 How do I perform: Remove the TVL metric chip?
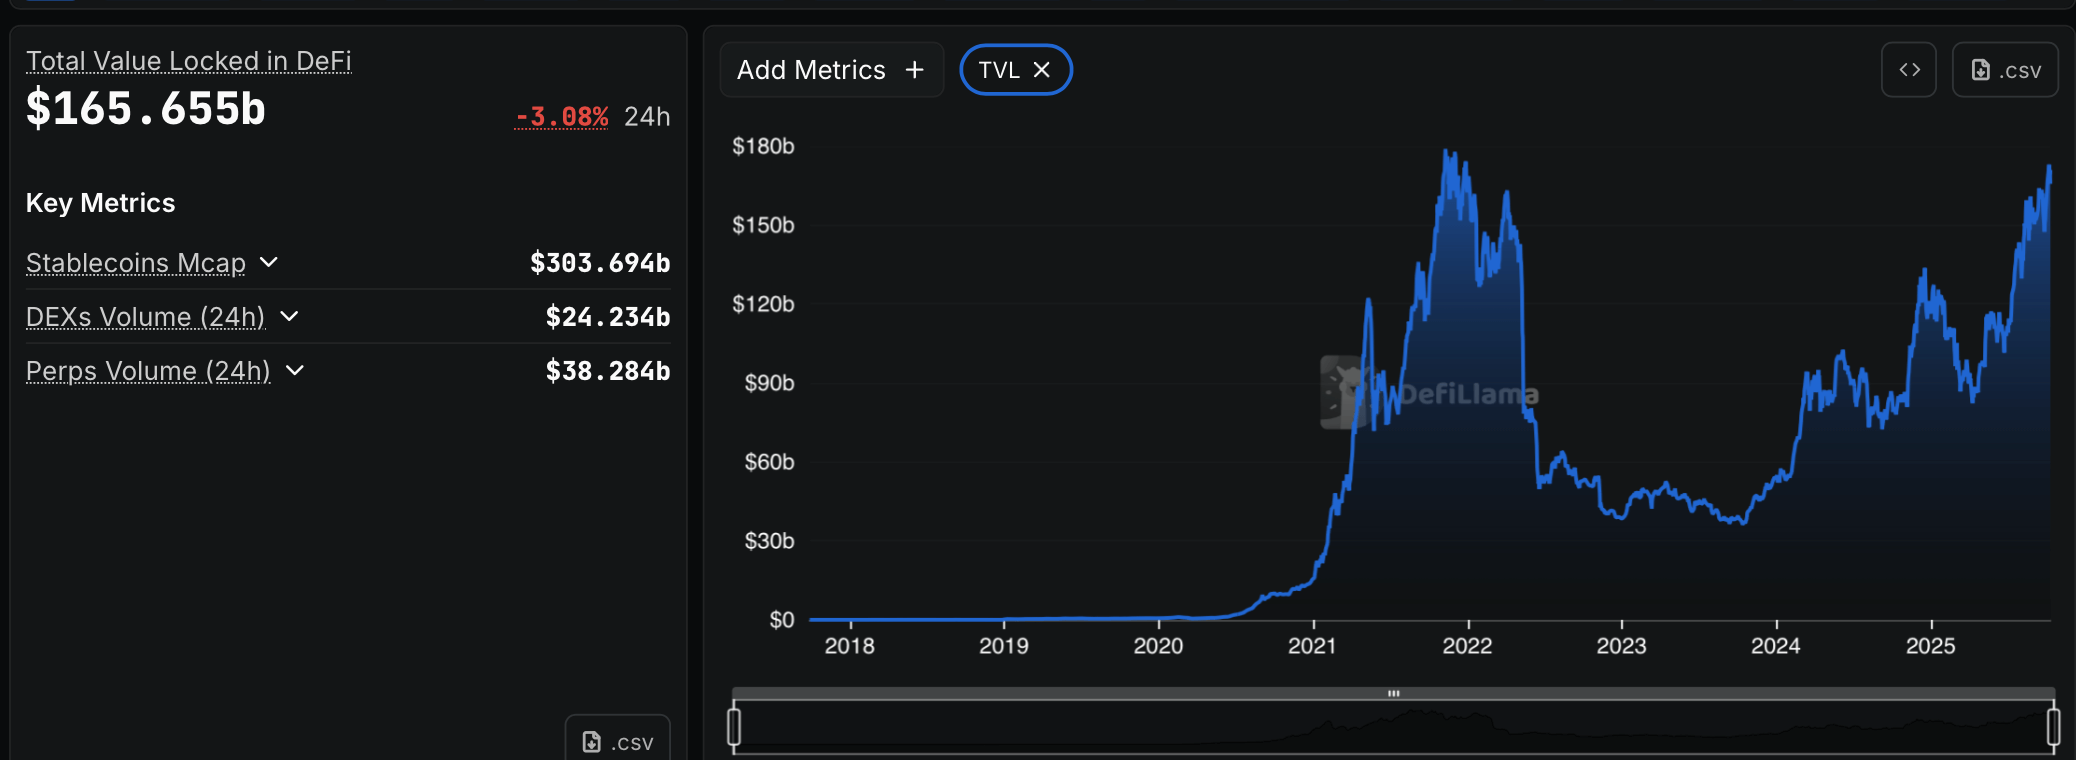[x=1042, y=70]
